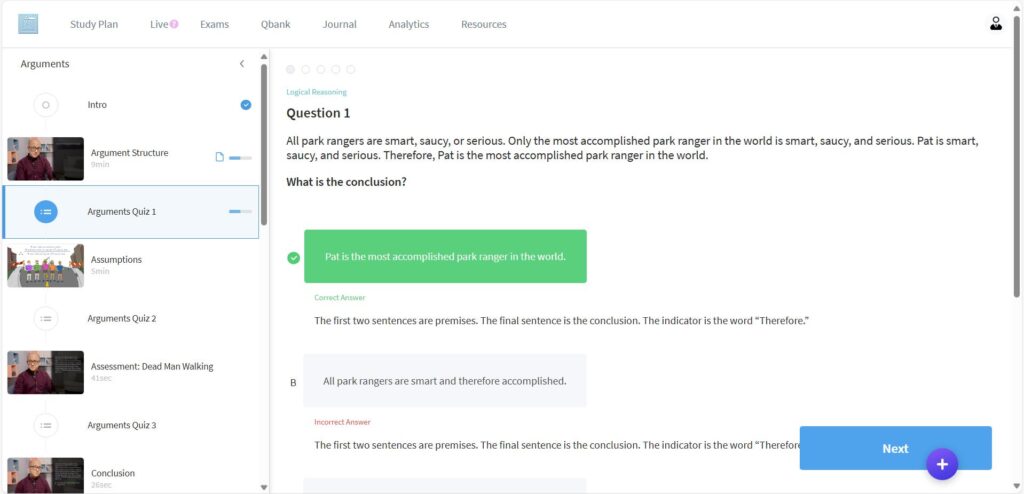The width and height of the screenshot is (1024, 494).
Task: Go to the Qbank menu
Action: [x=276, y=24]
